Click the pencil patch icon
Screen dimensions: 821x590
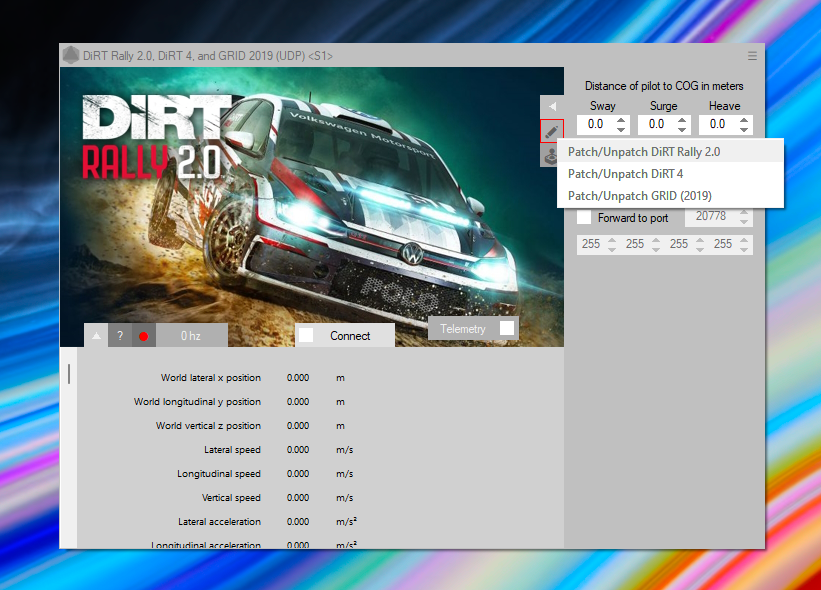(x=552, y=131)
